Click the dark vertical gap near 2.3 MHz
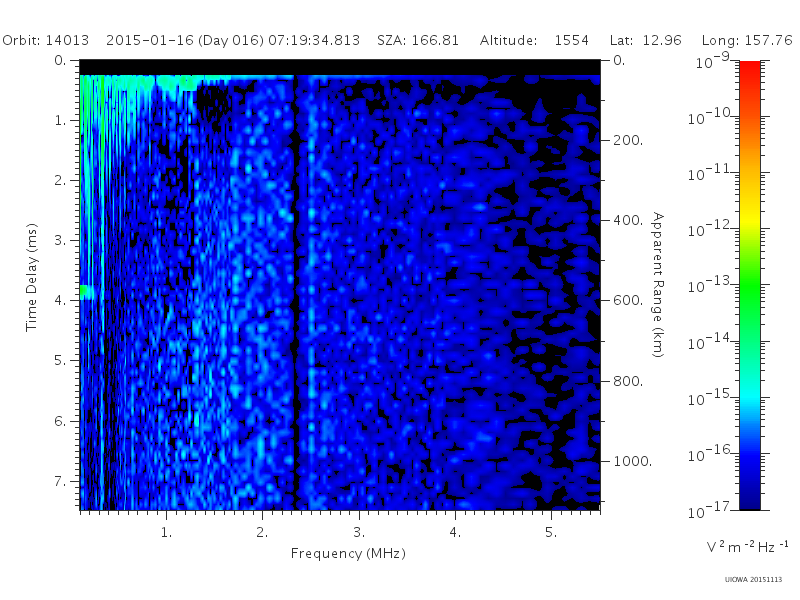 pyautogui.click(x=294, y=291)
